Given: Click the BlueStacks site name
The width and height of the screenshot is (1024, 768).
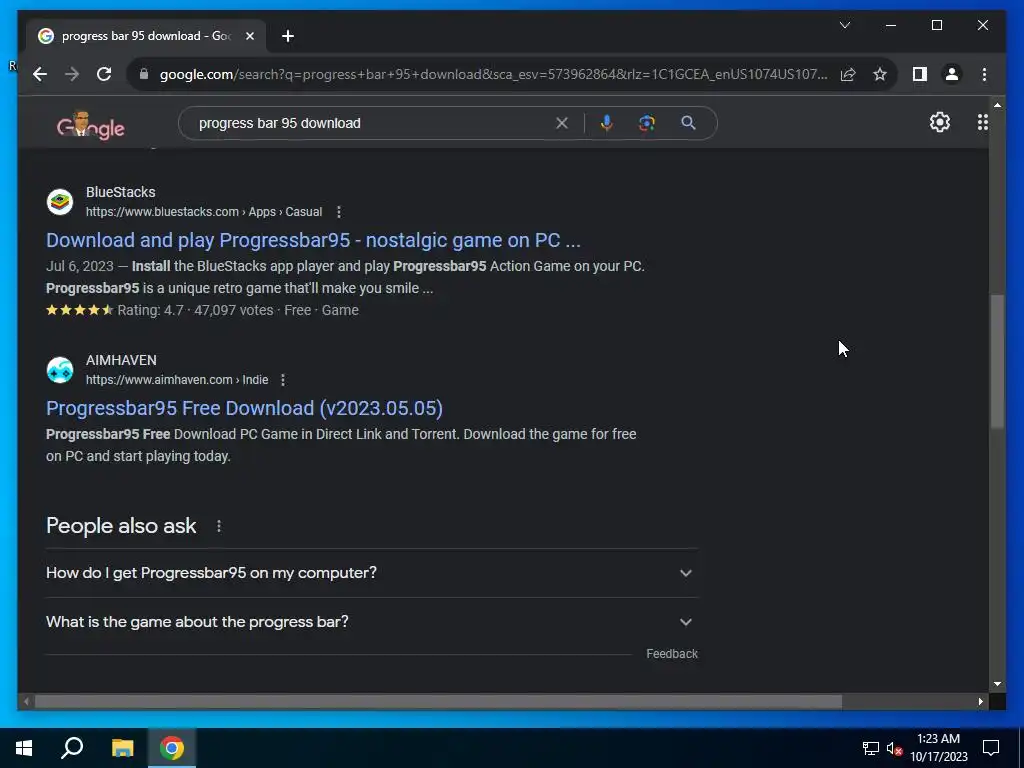Looking at the screenshot, I should [x=121, y=192].
